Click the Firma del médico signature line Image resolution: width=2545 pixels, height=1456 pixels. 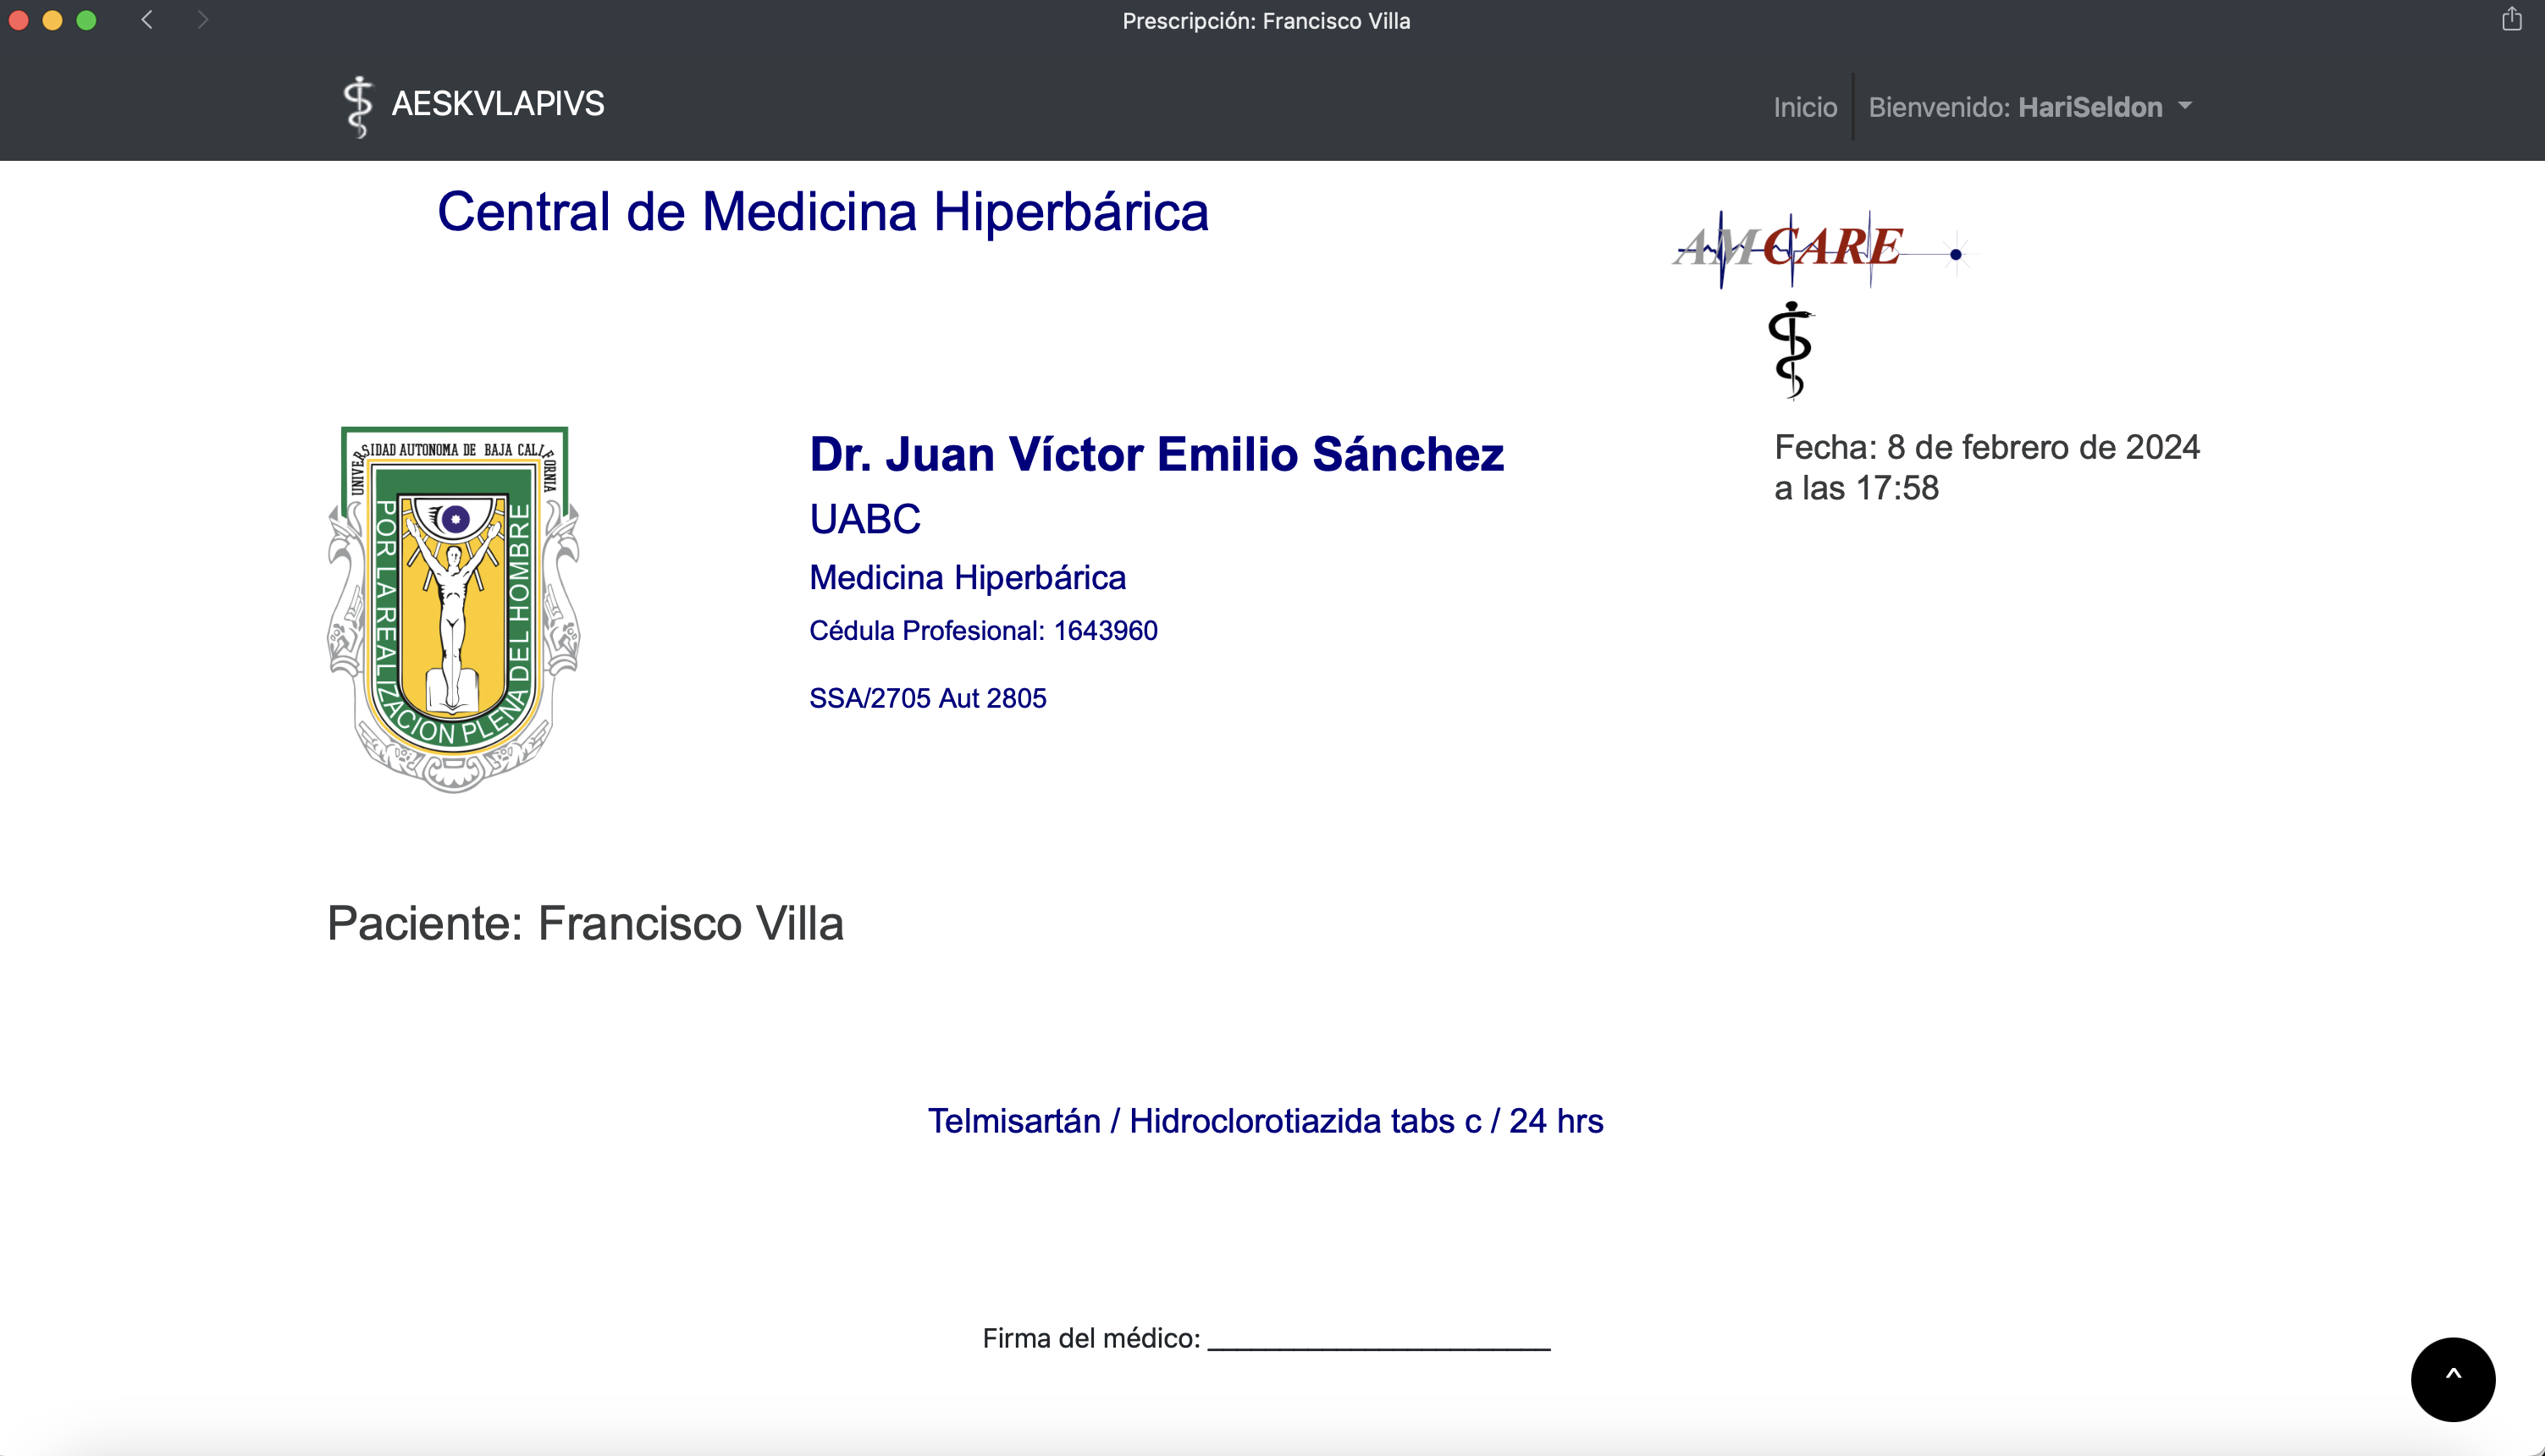(1378, 1340)
